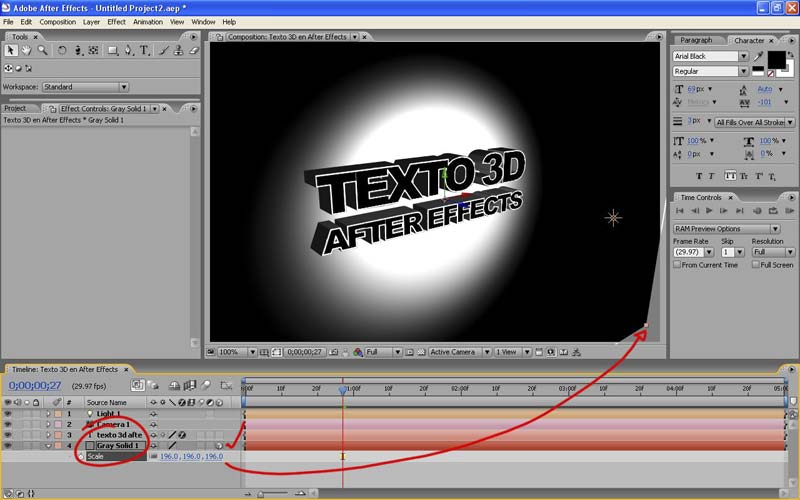
Task: Click the current time indicator on timeline ruler
Action: tap(342, 389)
